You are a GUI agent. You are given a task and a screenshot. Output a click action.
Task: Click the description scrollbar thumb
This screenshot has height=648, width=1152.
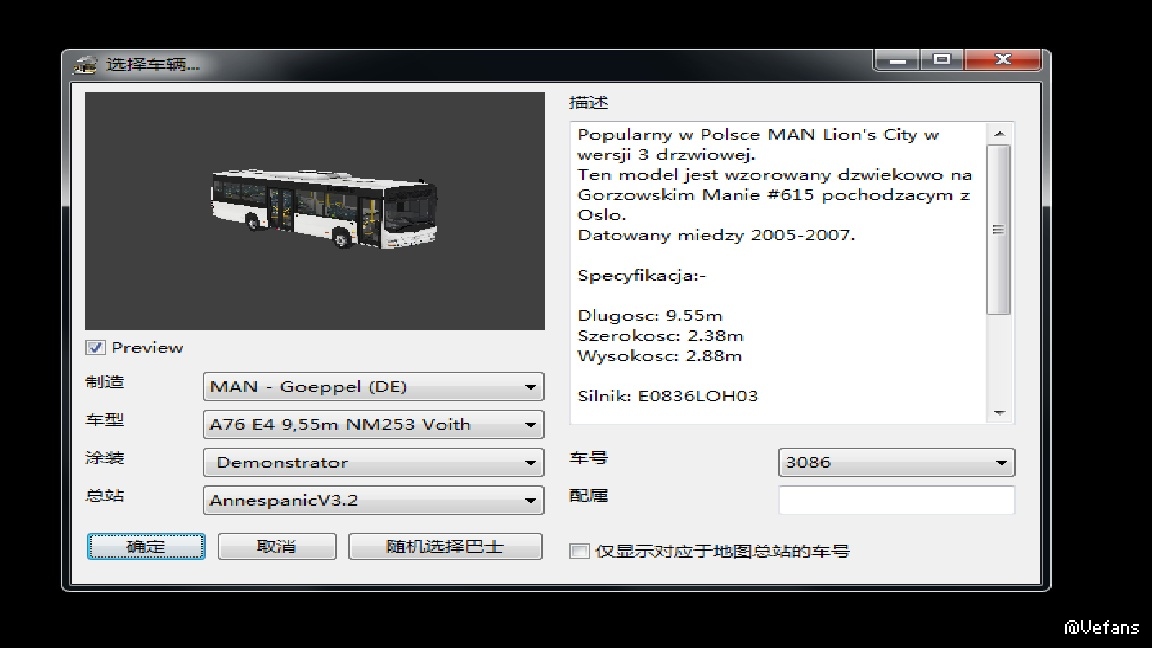pyautogui.click(x=999, y=230)
